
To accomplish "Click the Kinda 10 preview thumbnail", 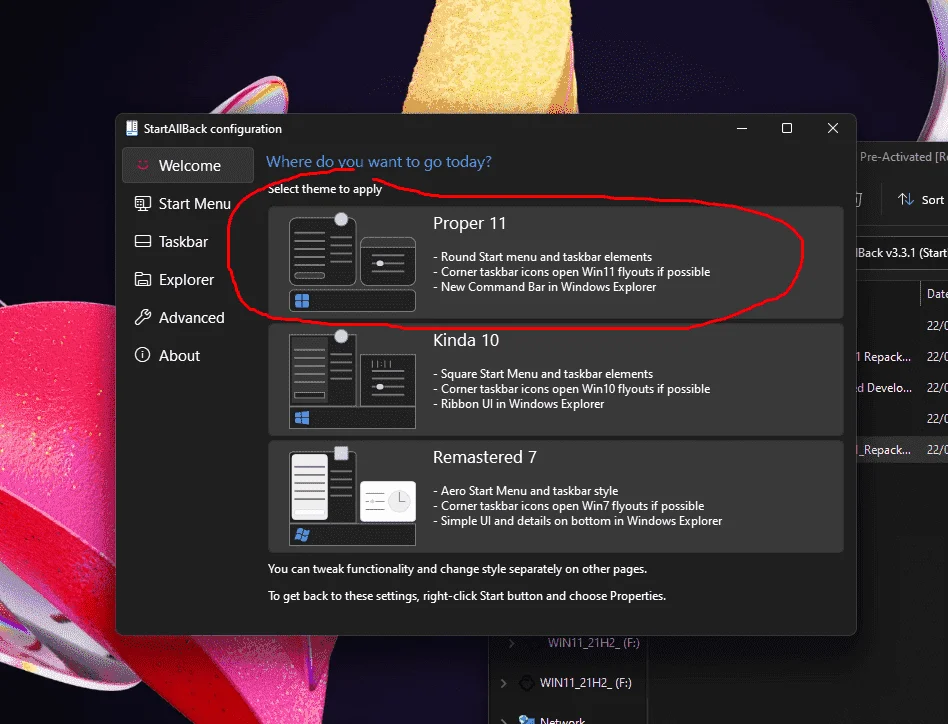I will tap(352, 380).
